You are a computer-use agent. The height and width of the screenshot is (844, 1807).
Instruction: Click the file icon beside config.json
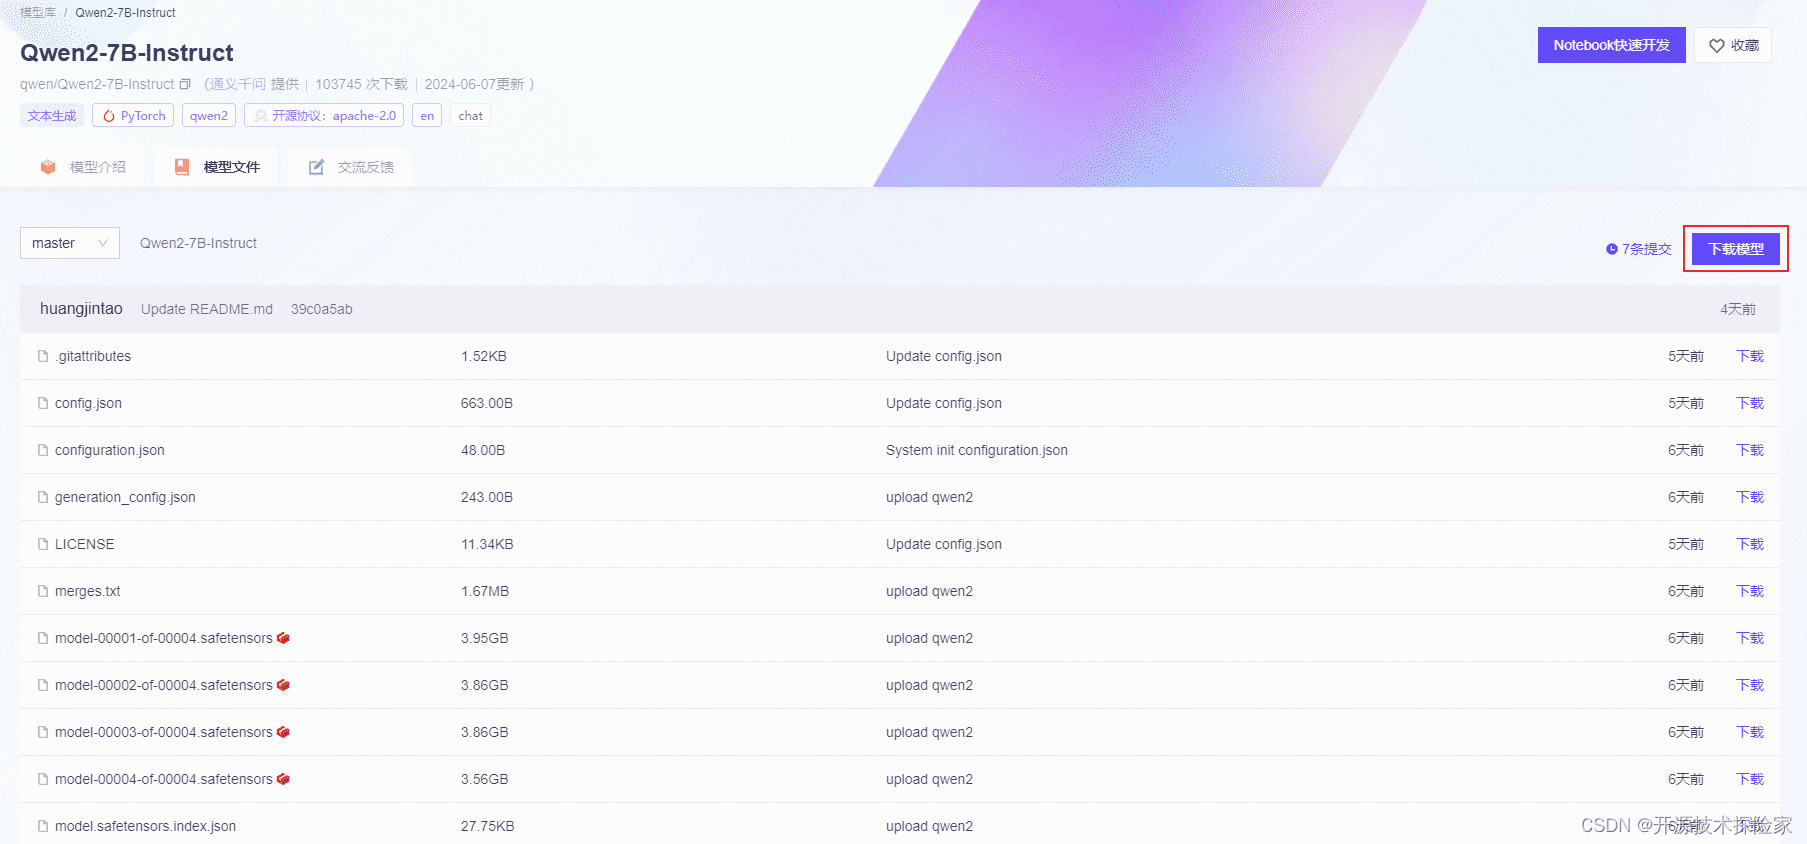pos(43,403)
